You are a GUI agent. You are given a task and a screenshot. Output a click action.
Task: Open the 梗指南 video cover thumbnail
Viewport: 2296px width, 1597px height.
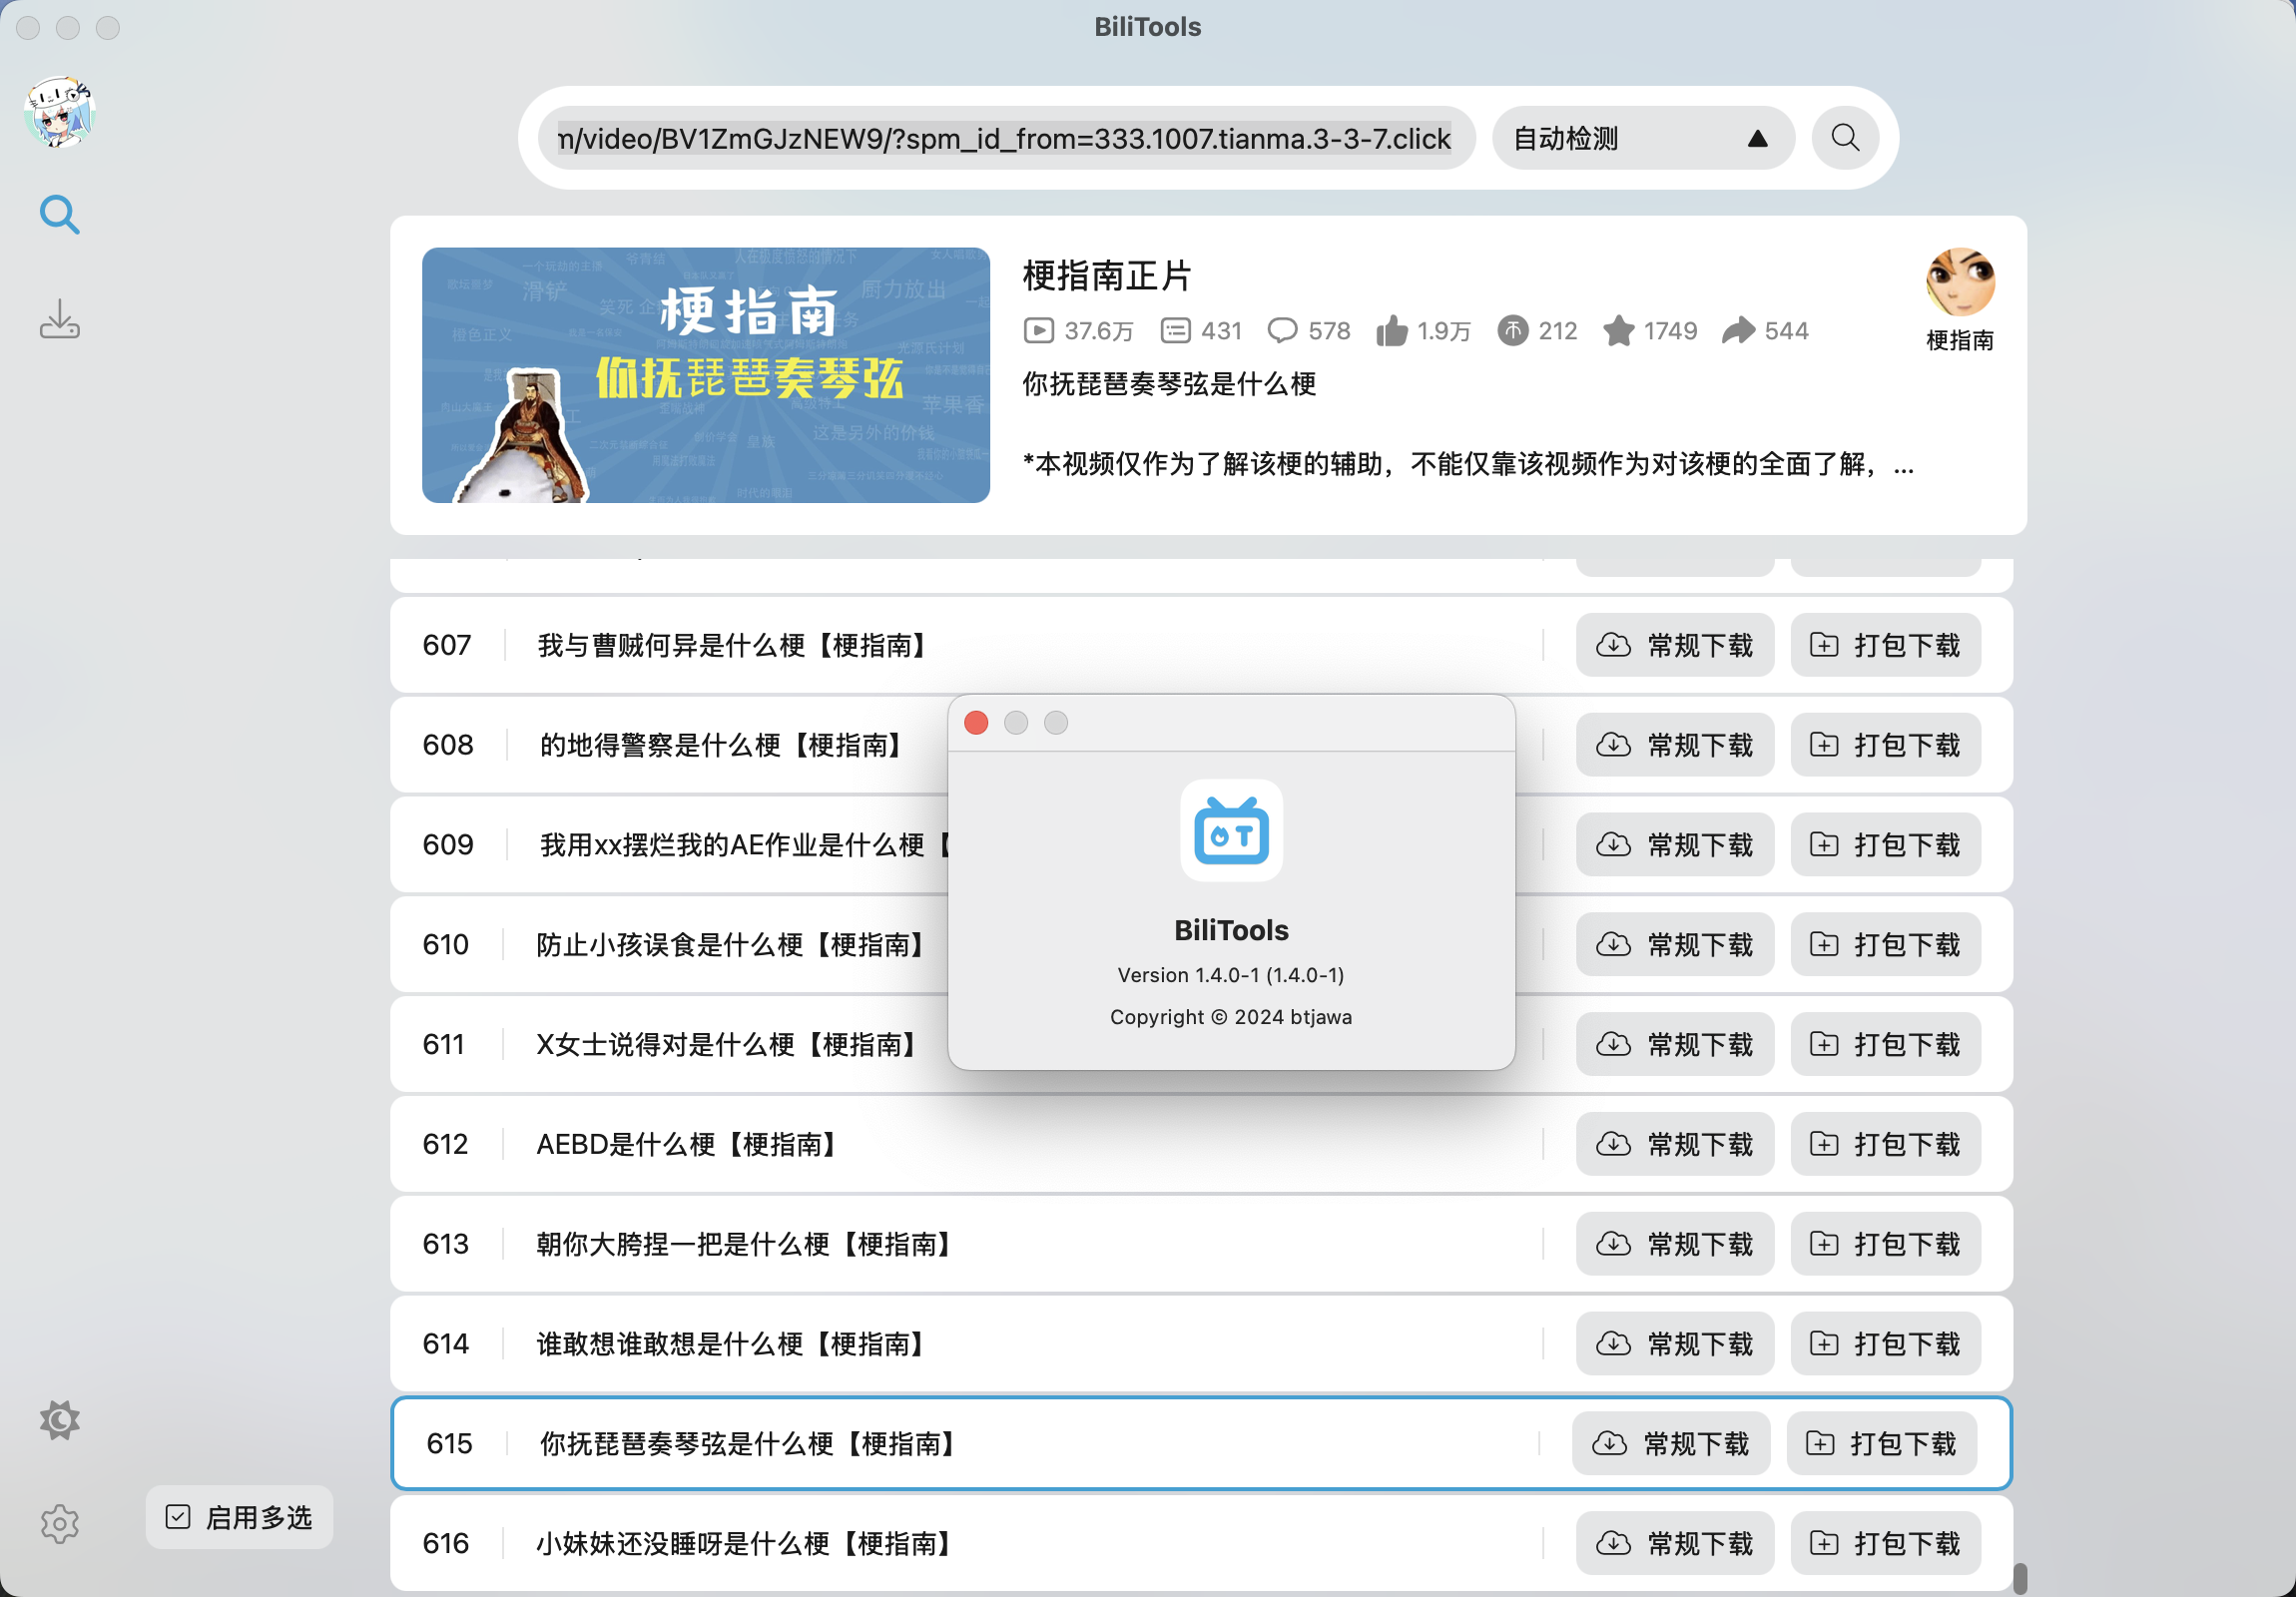coord(706,375)
